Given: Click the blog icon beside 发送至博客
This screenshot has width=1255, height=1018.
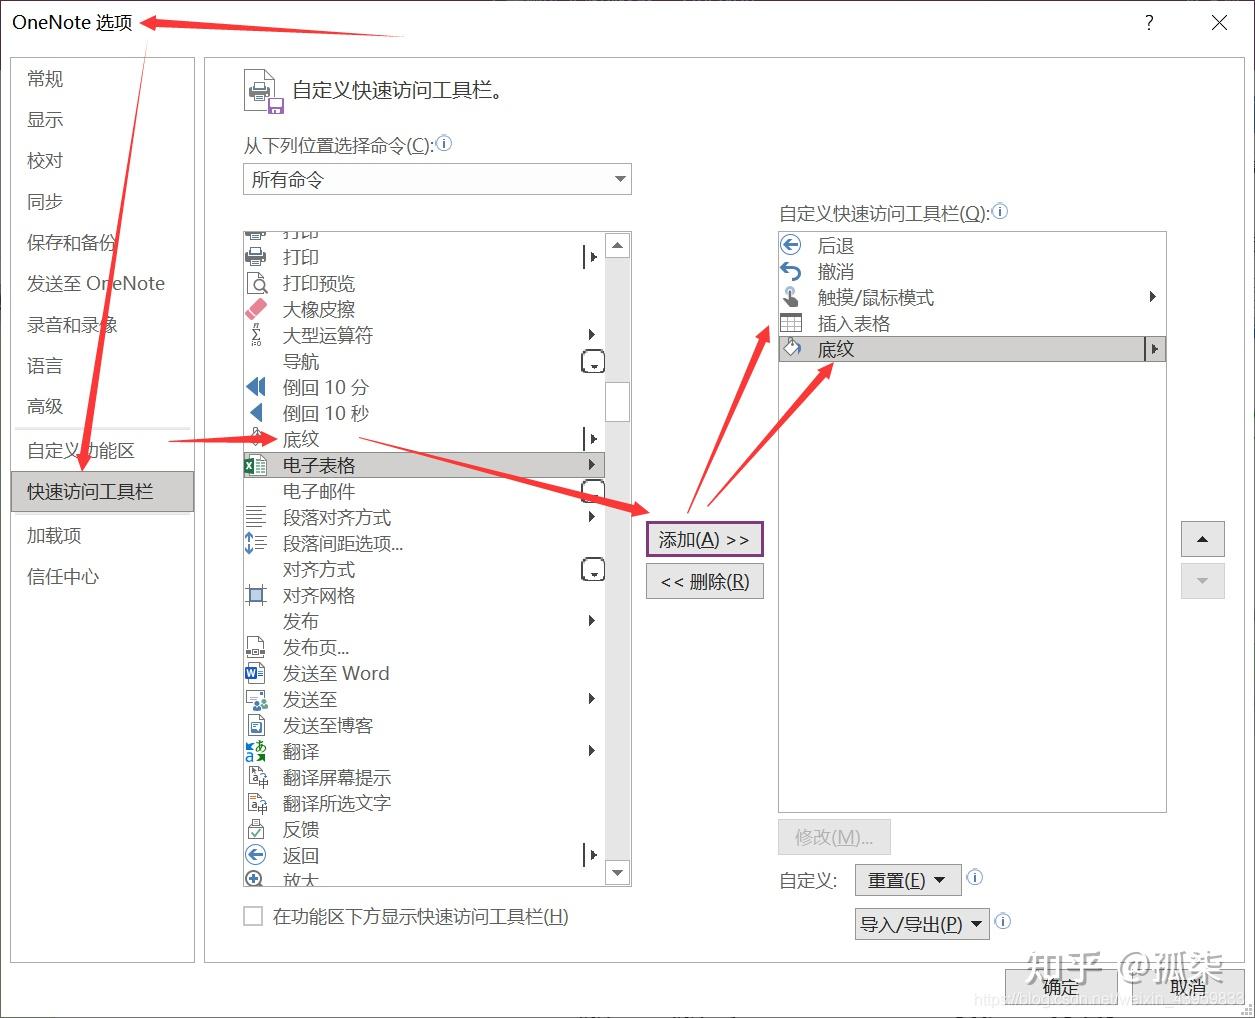Looking at the screenshot, I should point(256,725).
